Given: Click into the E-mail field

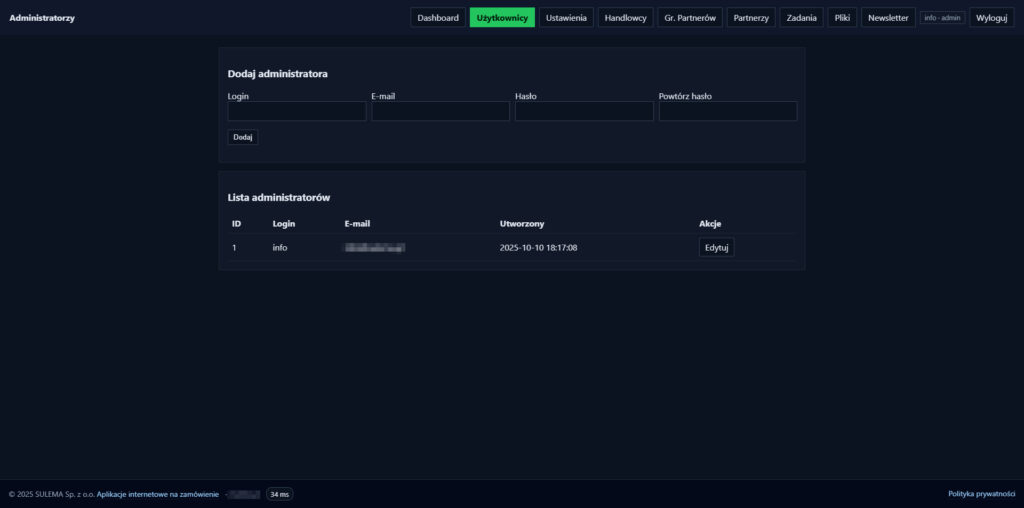Looking at the screenshot, I should pyautogui.click(x=440, y=111).
